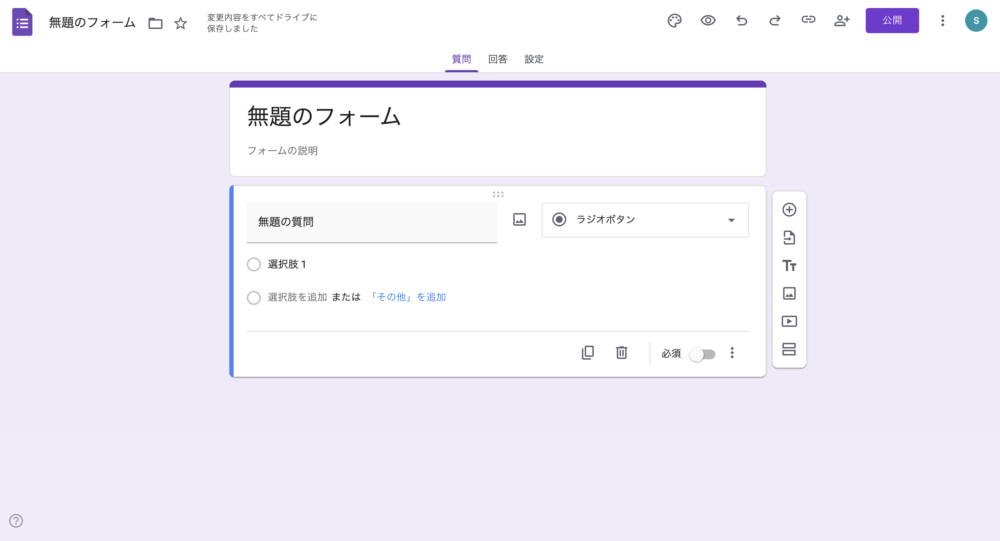Image resolution: width=1000 pixels, height=541 pixels.
Task: Add title and description from sidebar
Action: point(789,266)
